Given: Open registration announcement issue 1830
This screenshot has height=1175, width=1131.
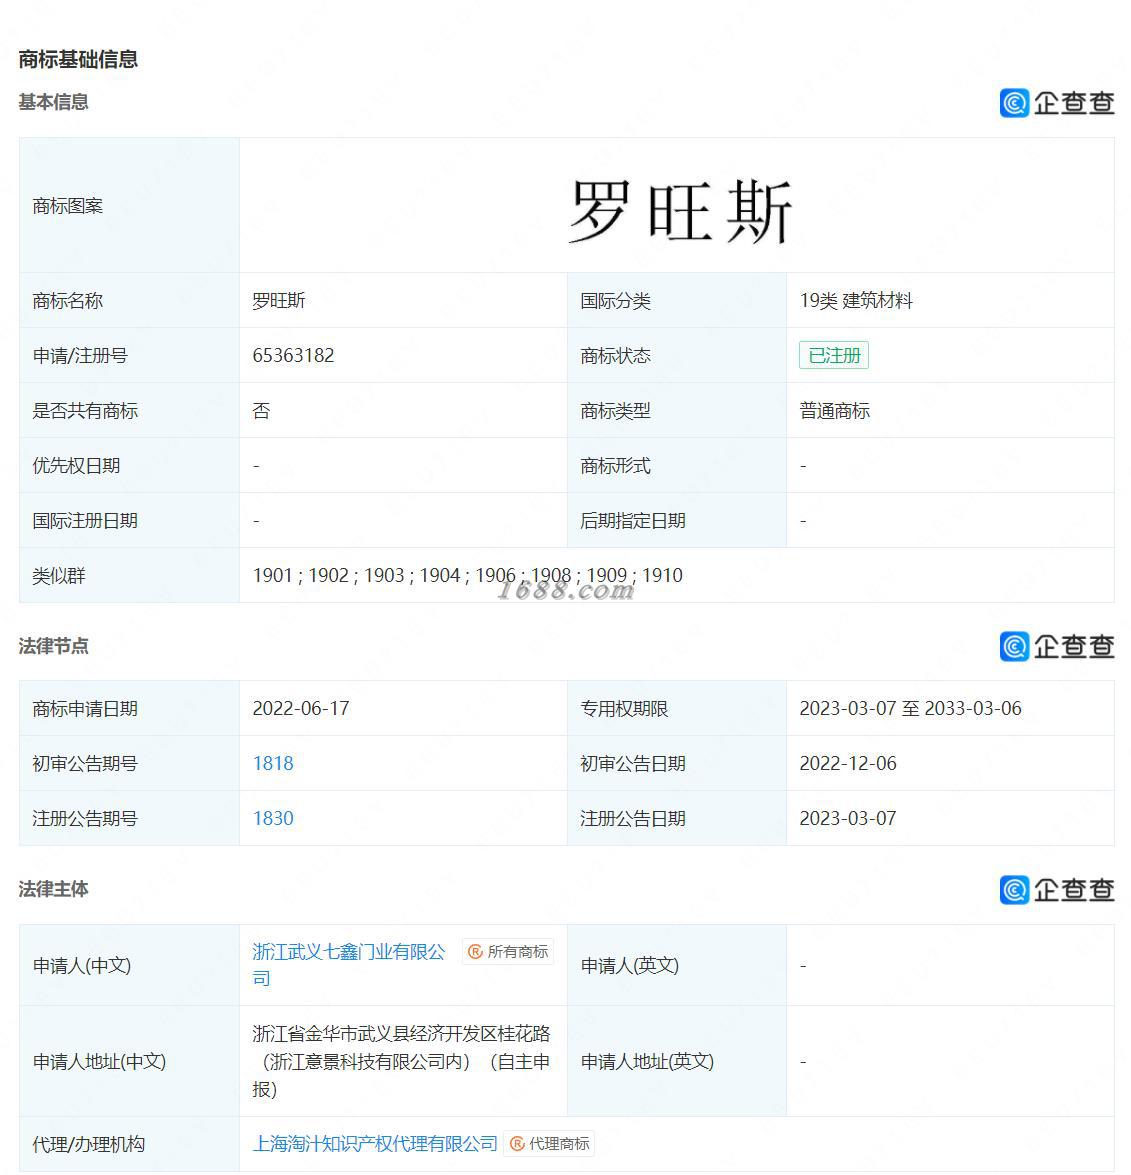Looking at the screenshot, I should click(x=273, y=818).
